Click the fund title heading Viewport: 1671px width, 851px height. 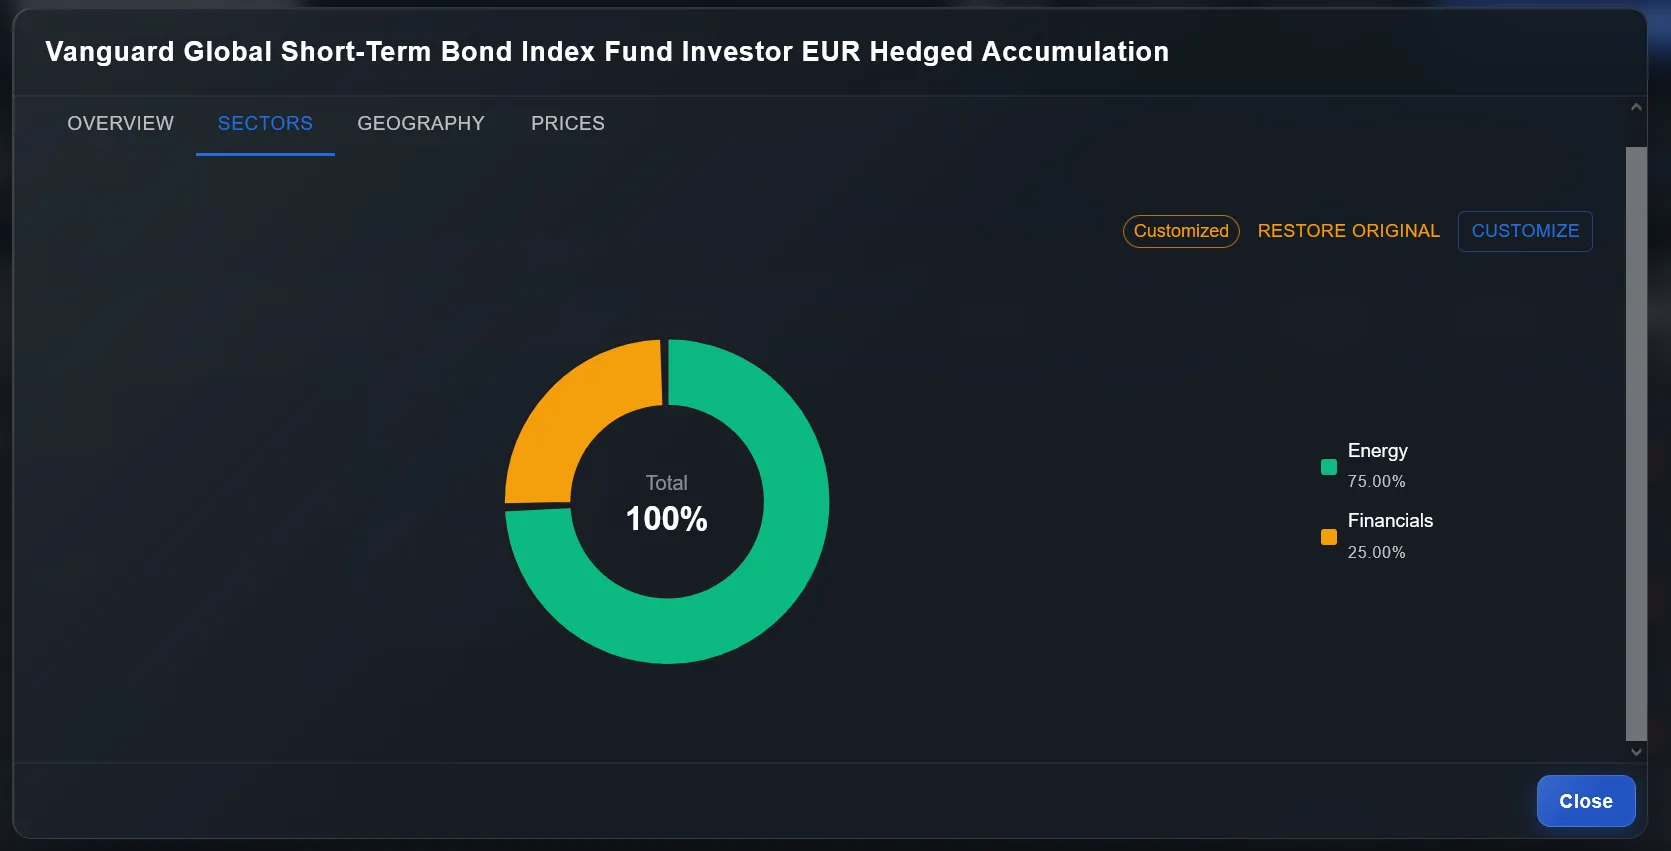(x=606, y=52)
